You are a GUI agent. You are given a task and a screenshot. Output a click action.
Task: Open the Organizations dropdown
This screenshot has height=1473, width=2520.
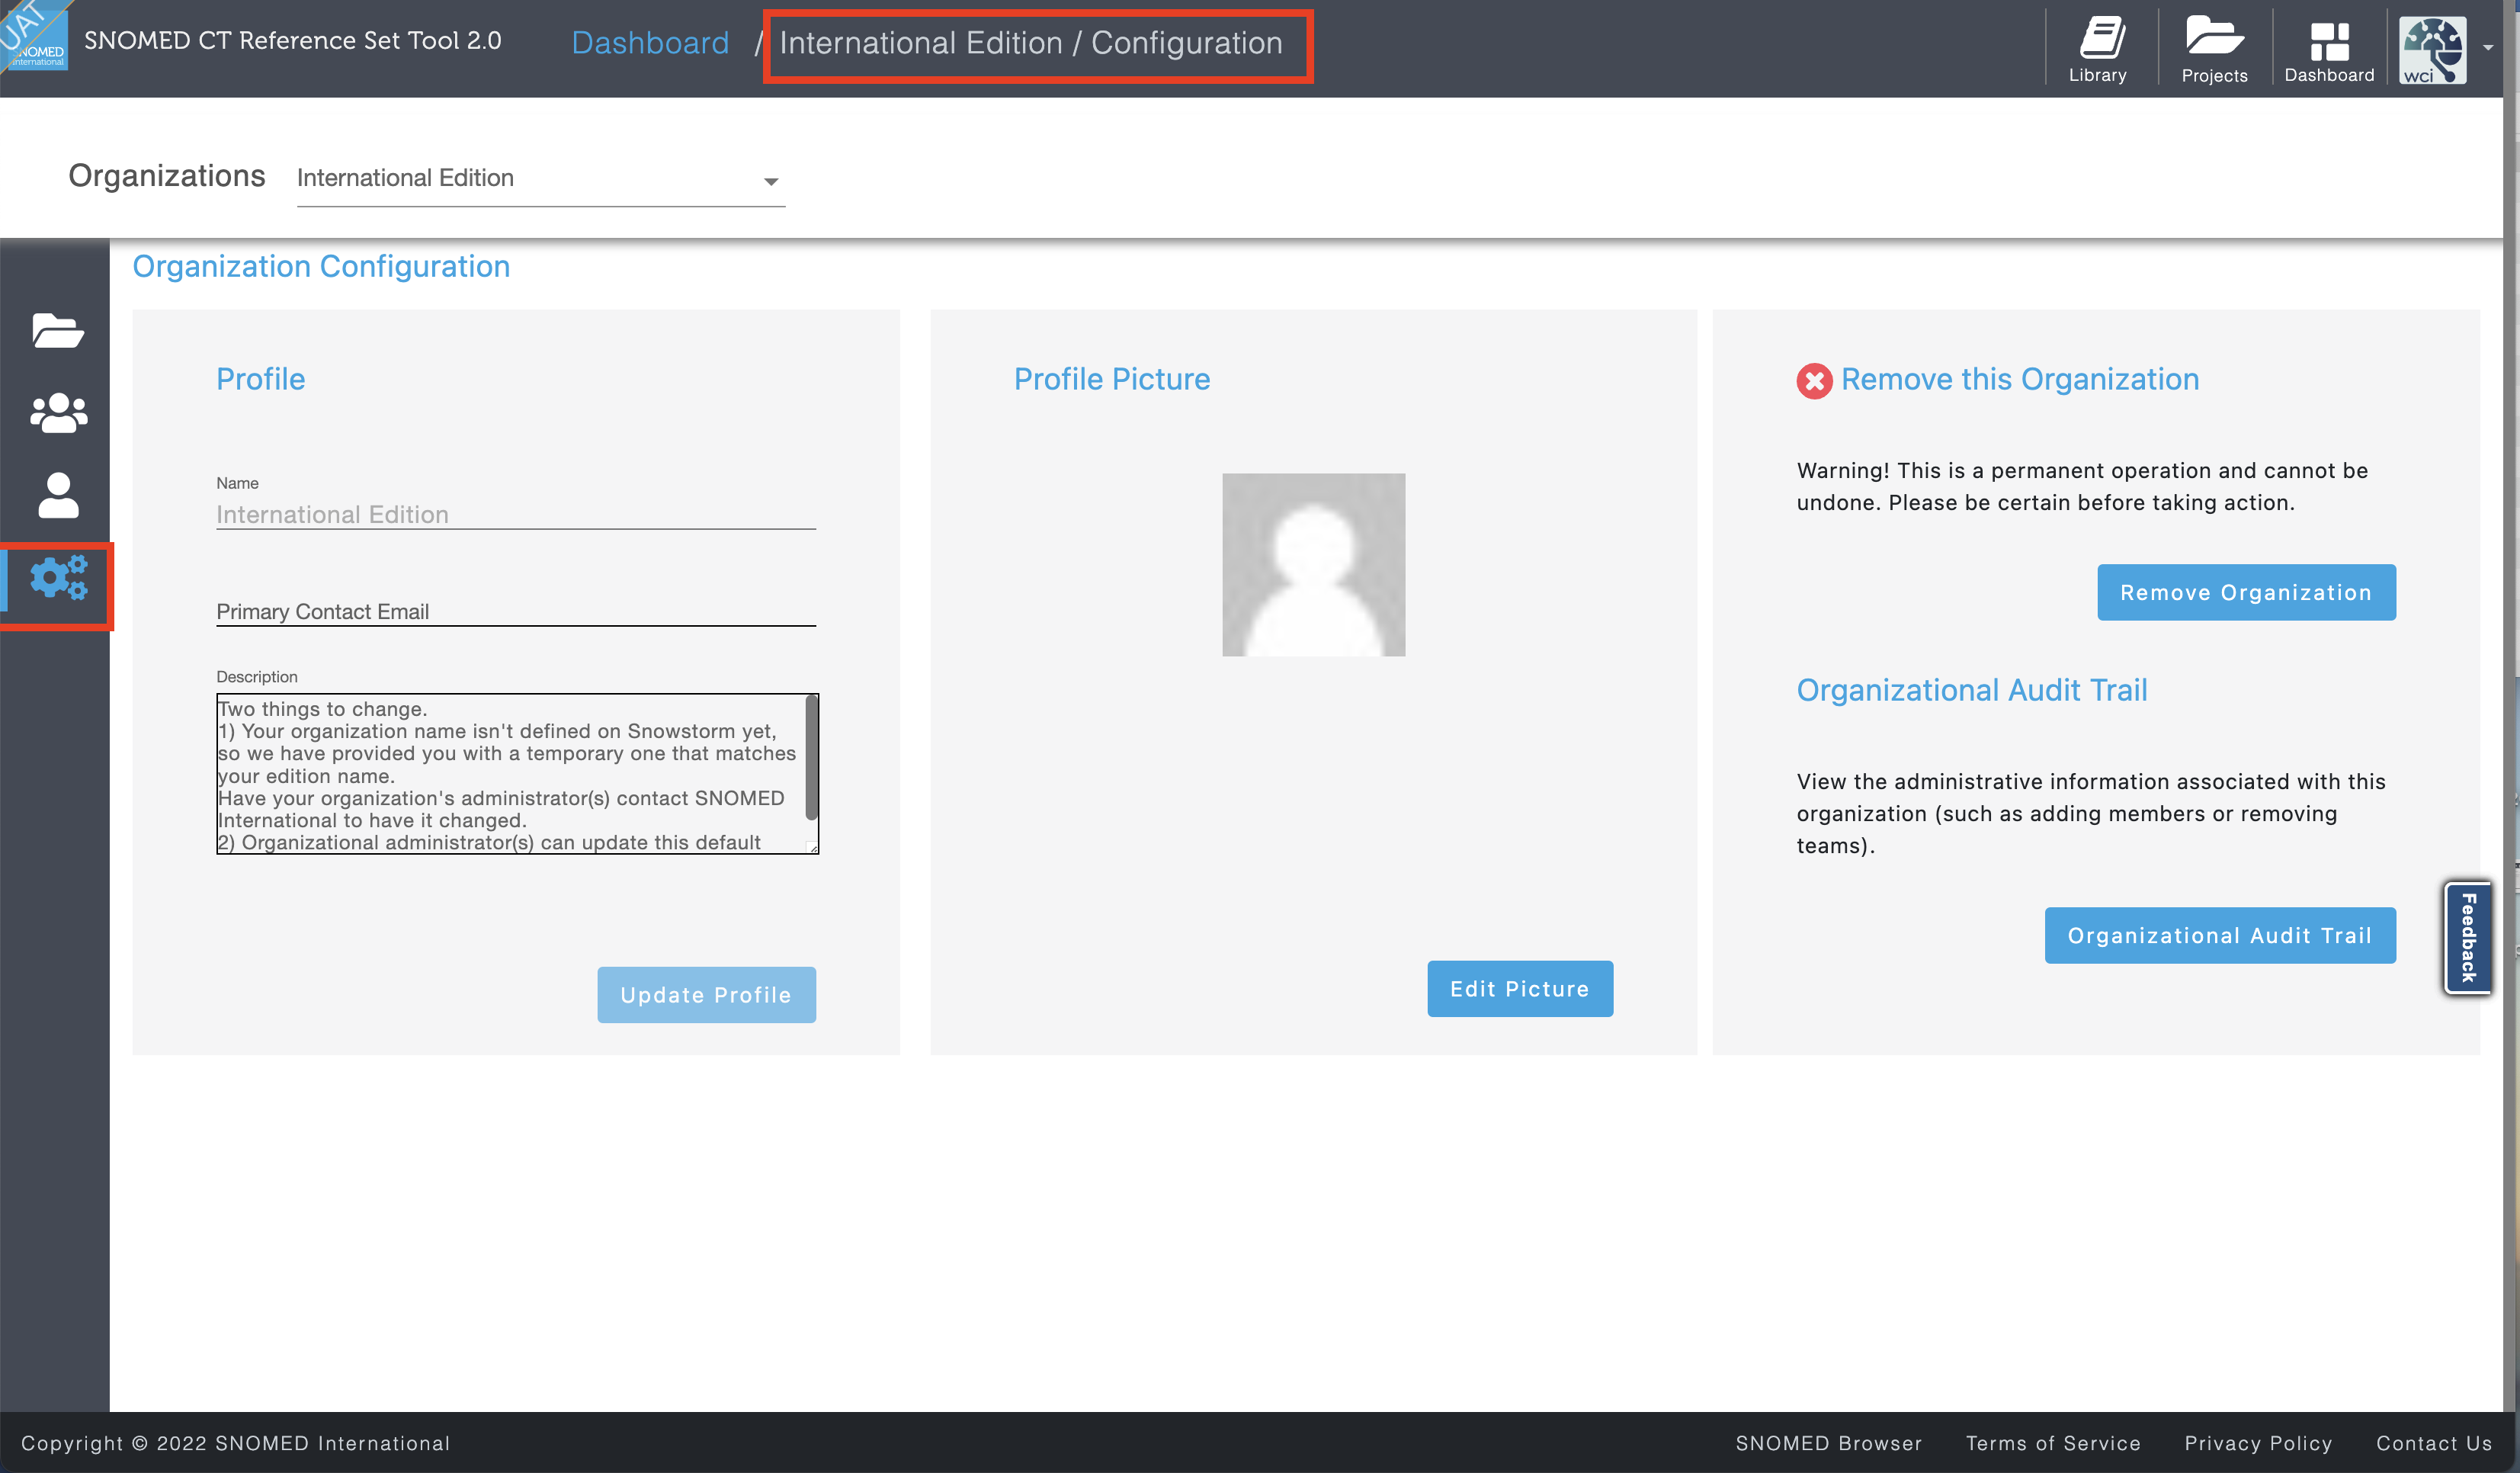[541, 179]
